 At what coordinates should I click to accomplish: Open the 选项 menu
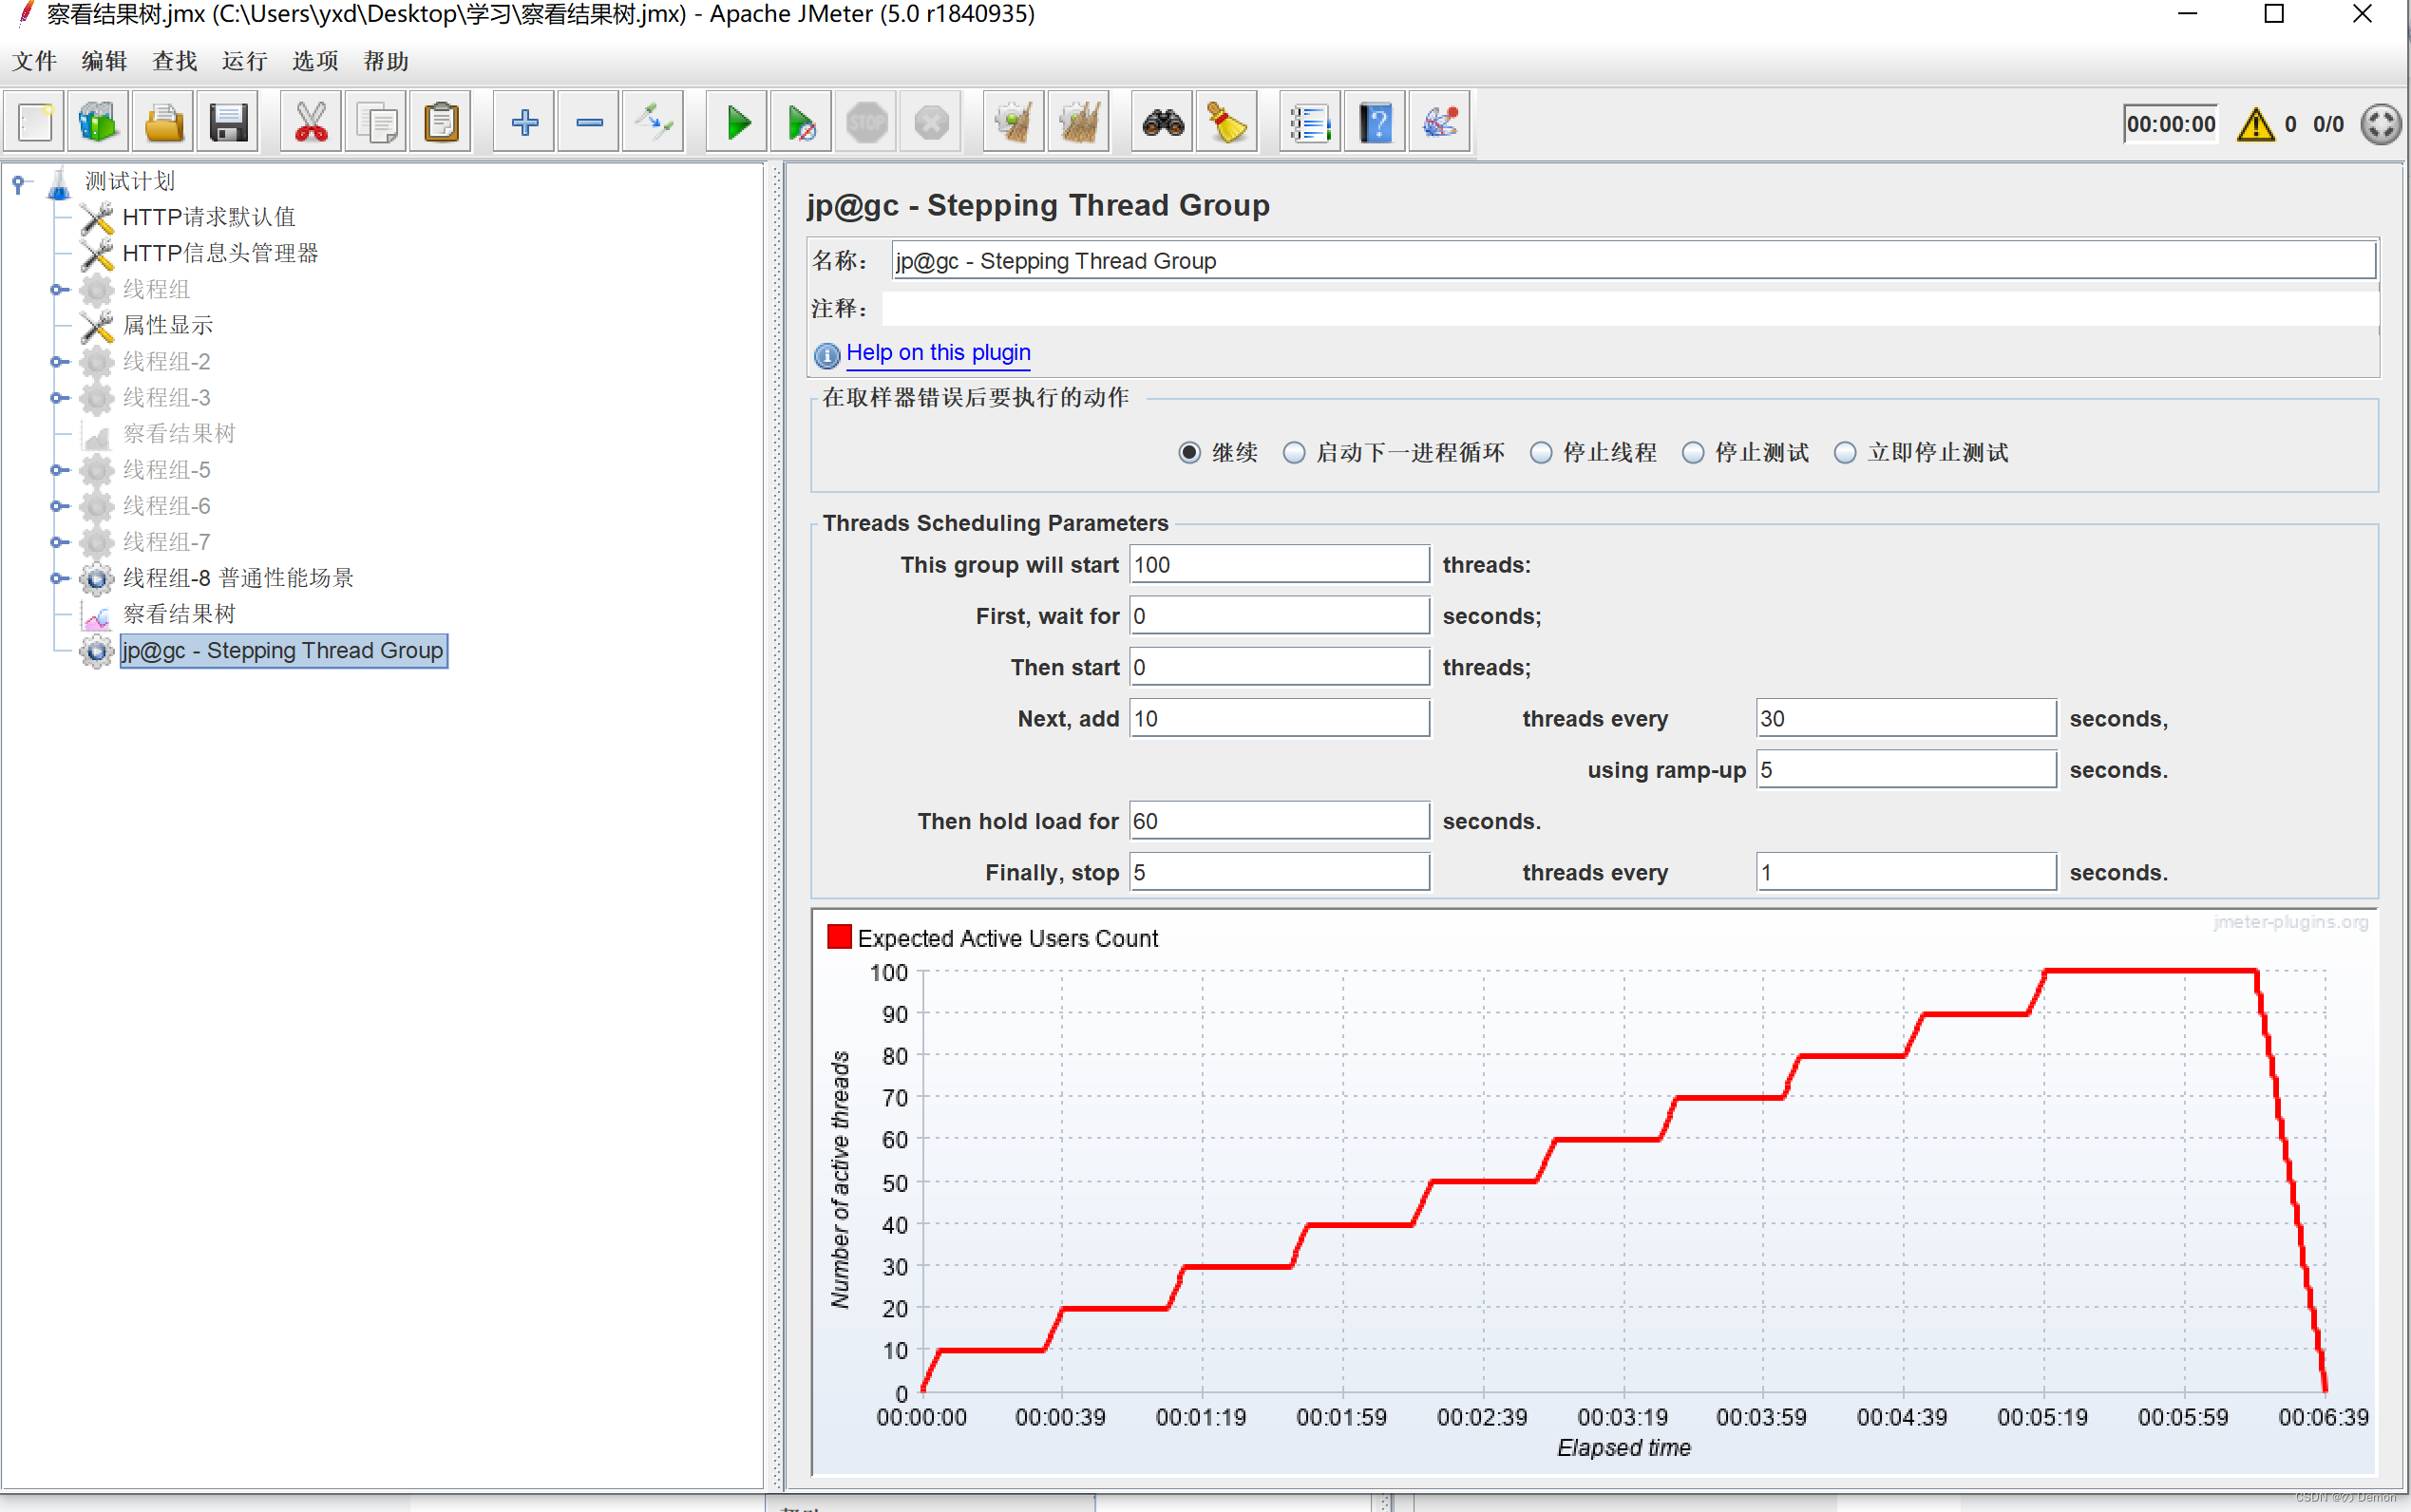tap(315, 61)
